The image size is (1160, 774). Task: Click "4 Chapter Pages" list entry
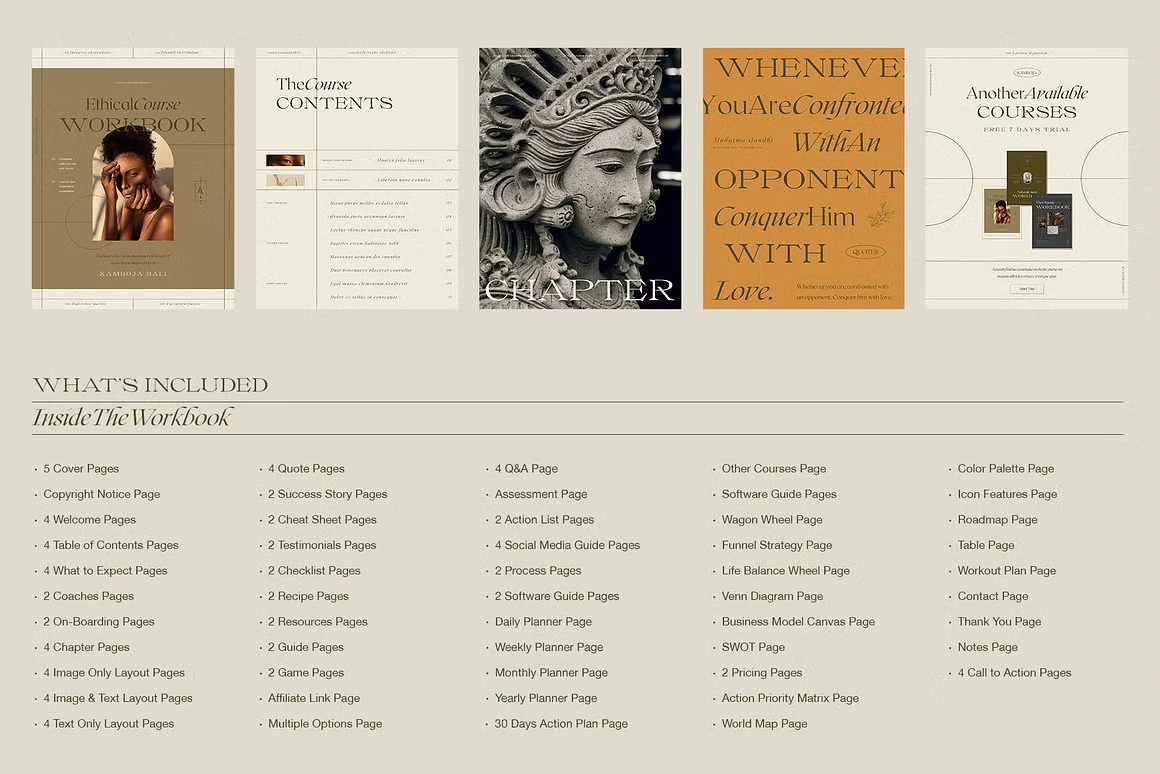87,647
